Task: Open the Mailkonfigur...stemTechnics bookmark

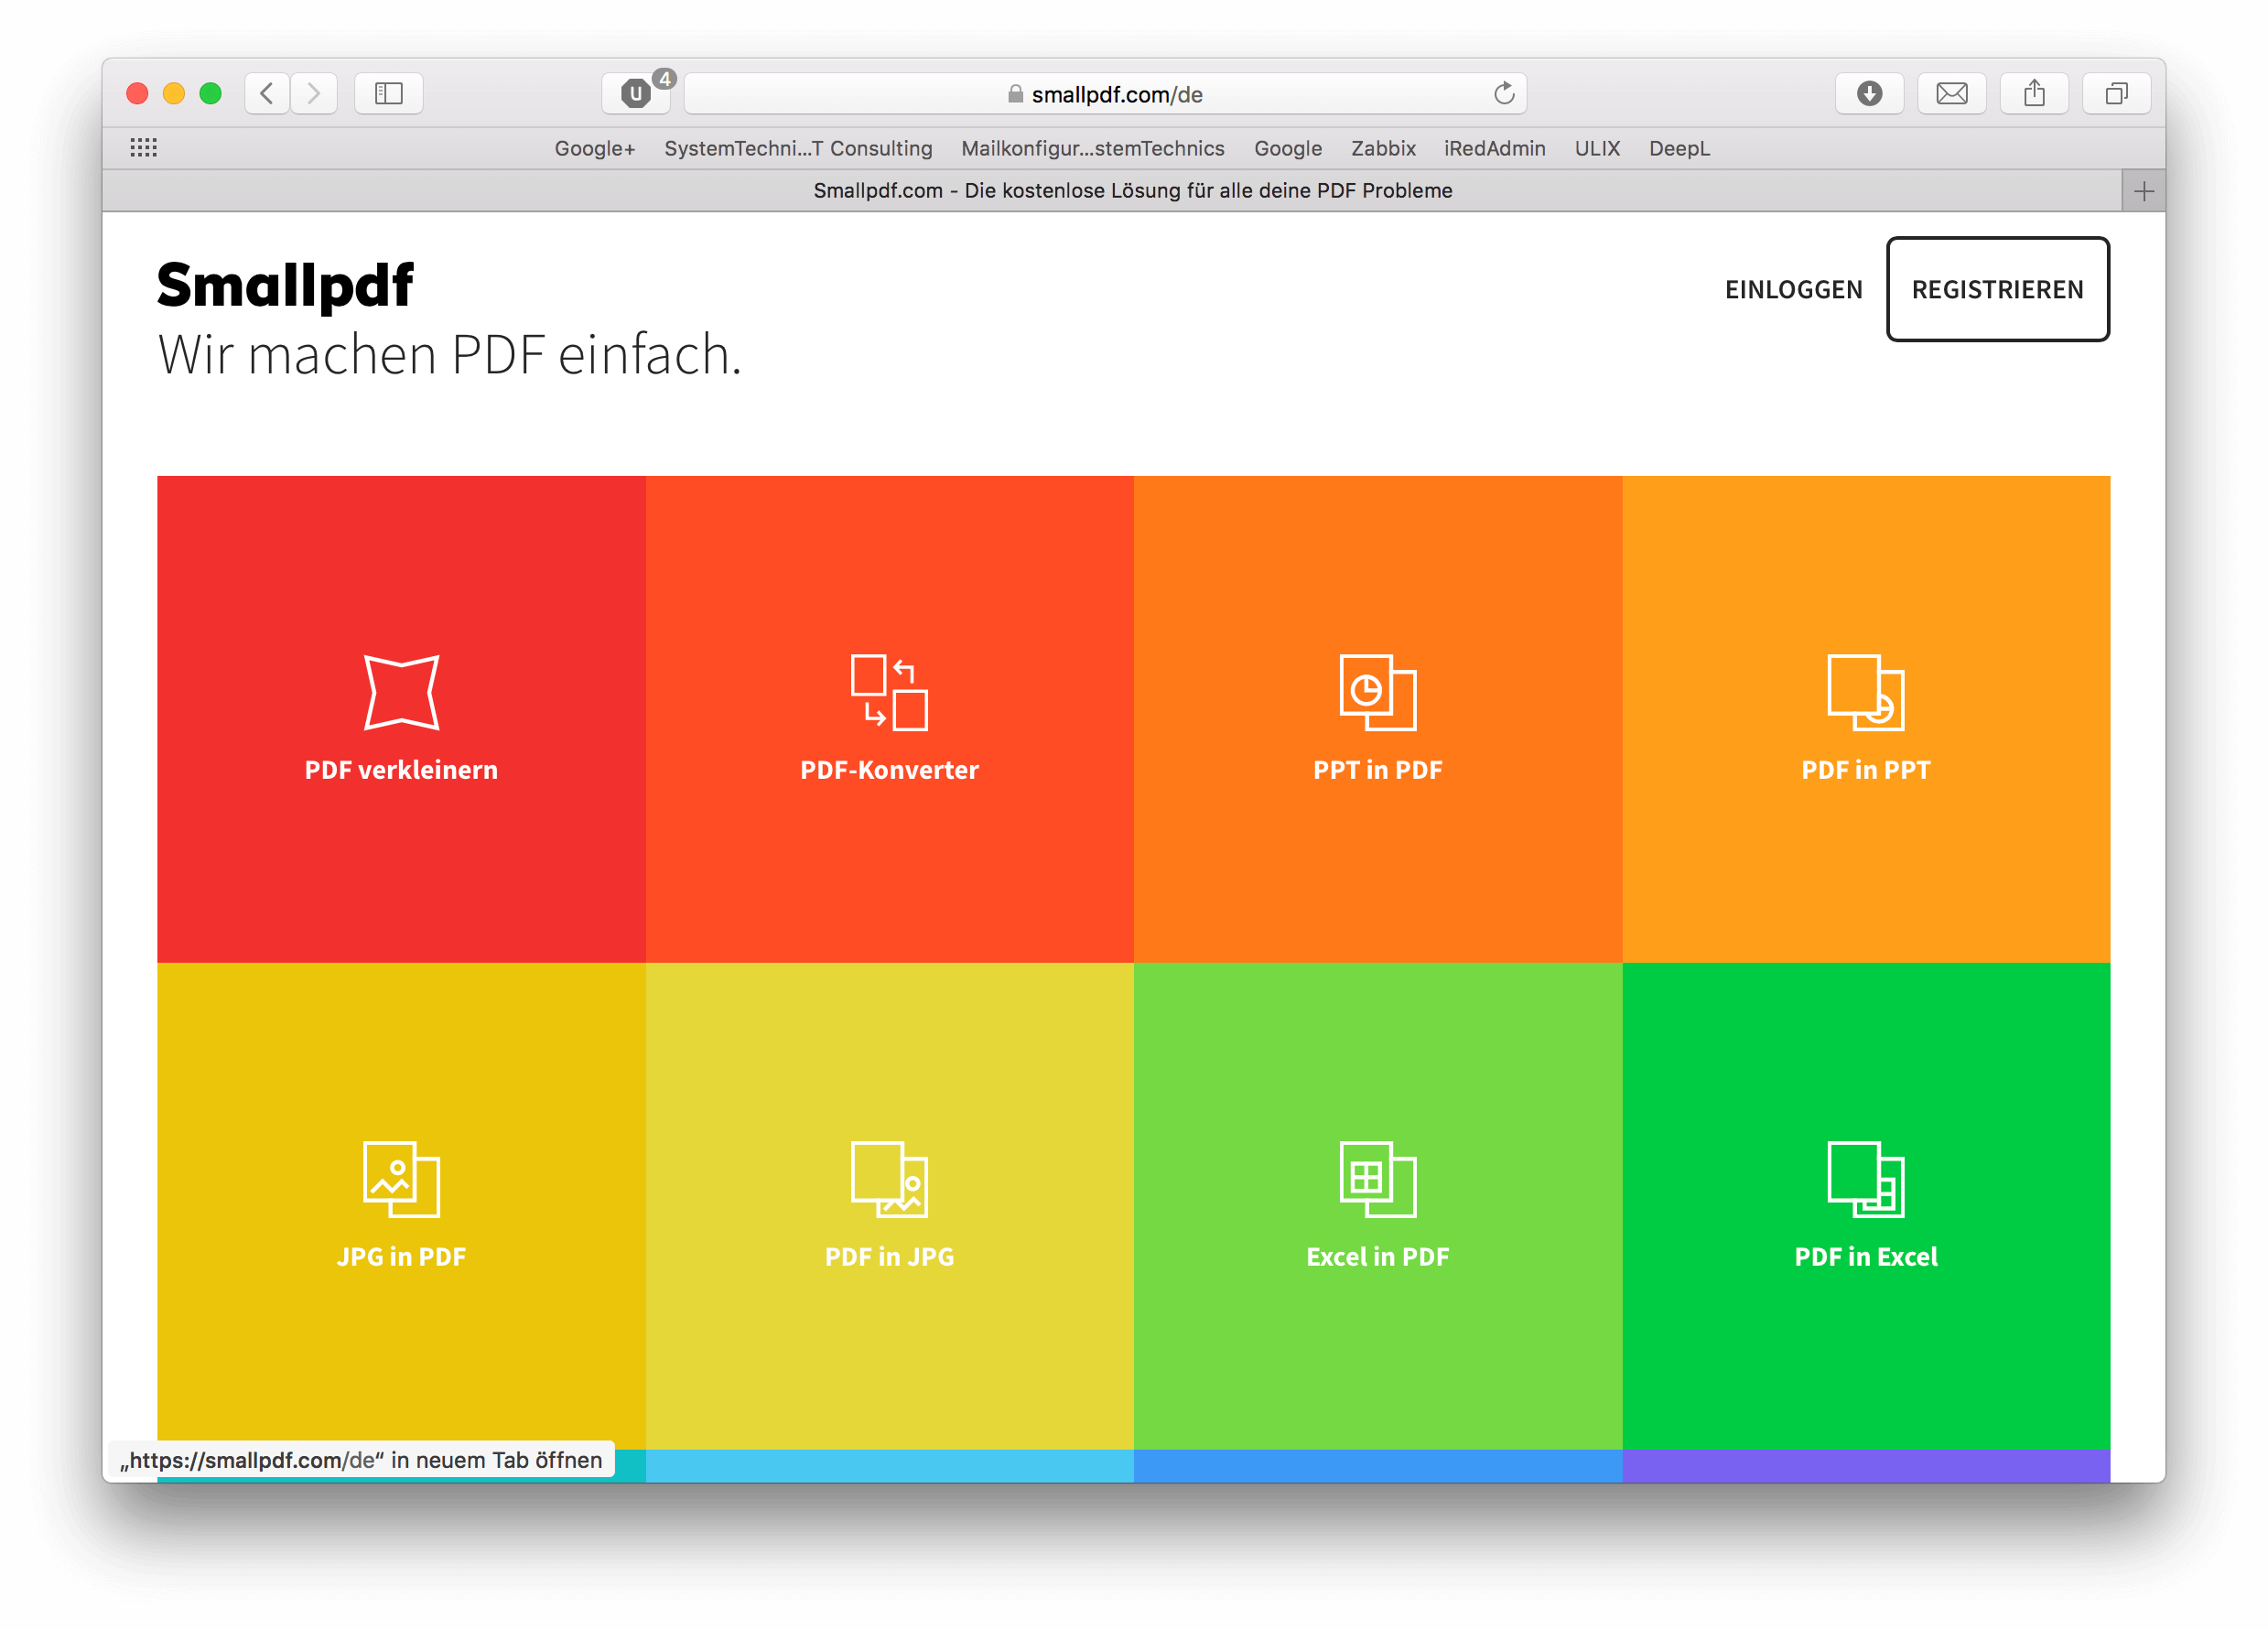Action: coord(1092,148)
